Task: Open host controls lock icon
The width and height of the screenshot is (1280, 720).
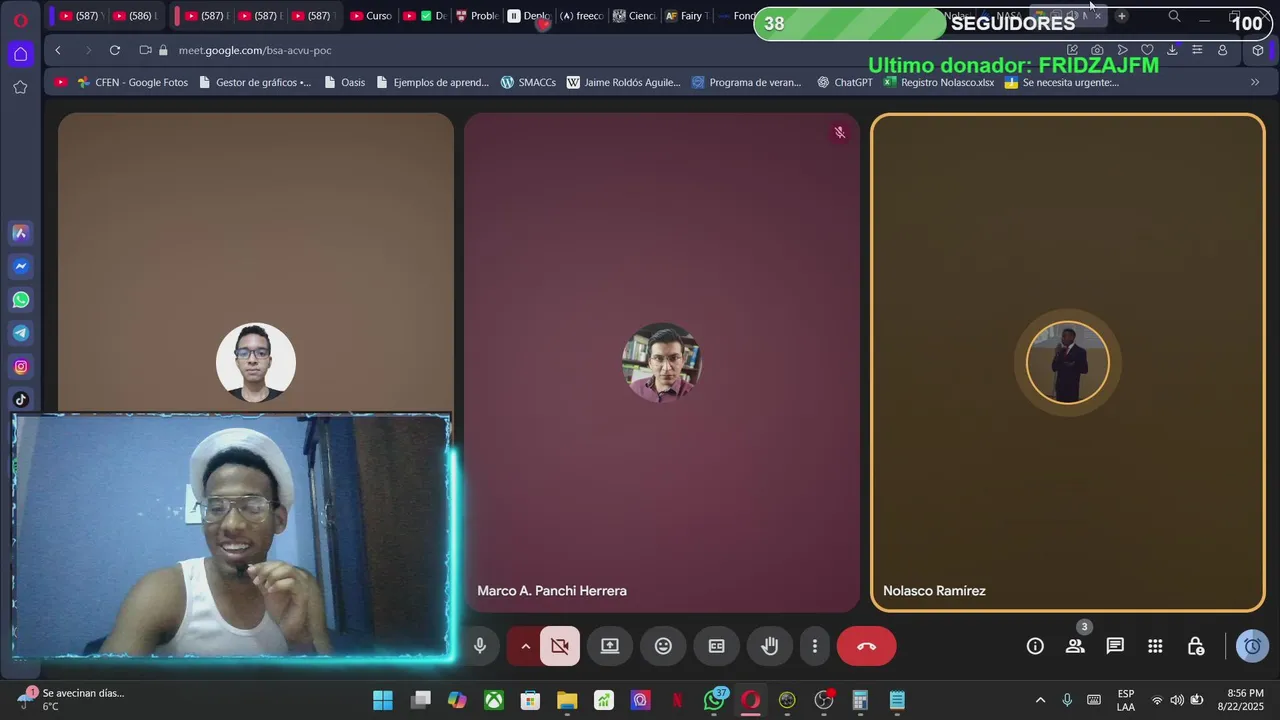Action: [1196, 646]
